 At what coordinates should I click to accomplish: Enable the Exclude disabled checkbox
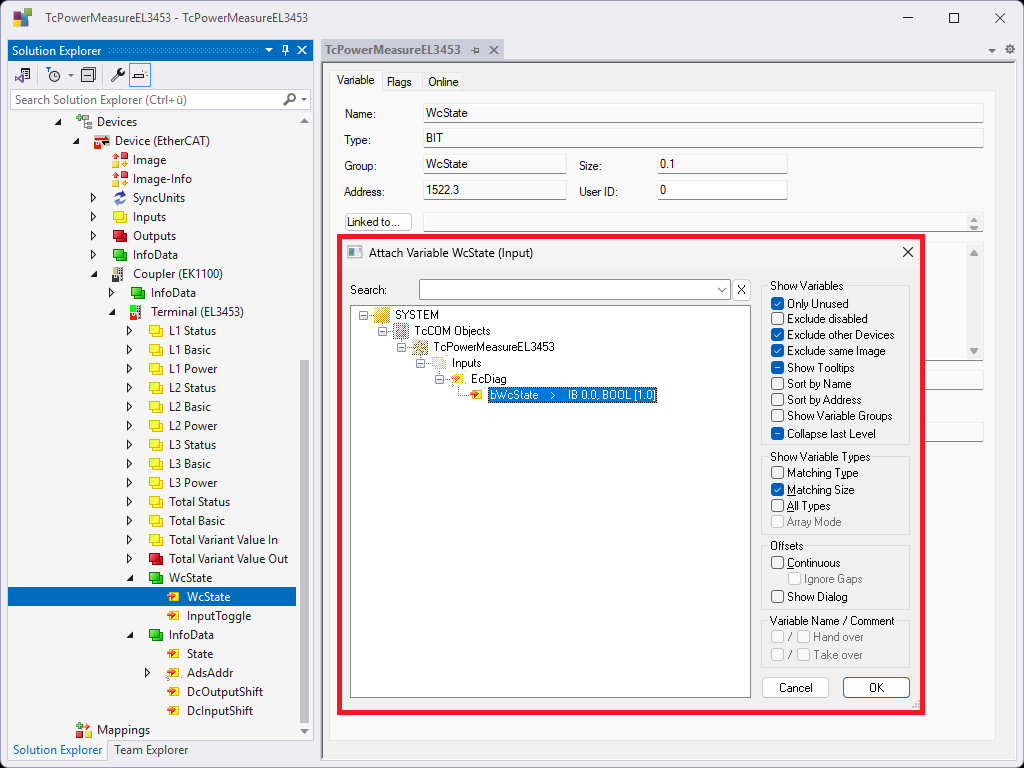point(777,319)
